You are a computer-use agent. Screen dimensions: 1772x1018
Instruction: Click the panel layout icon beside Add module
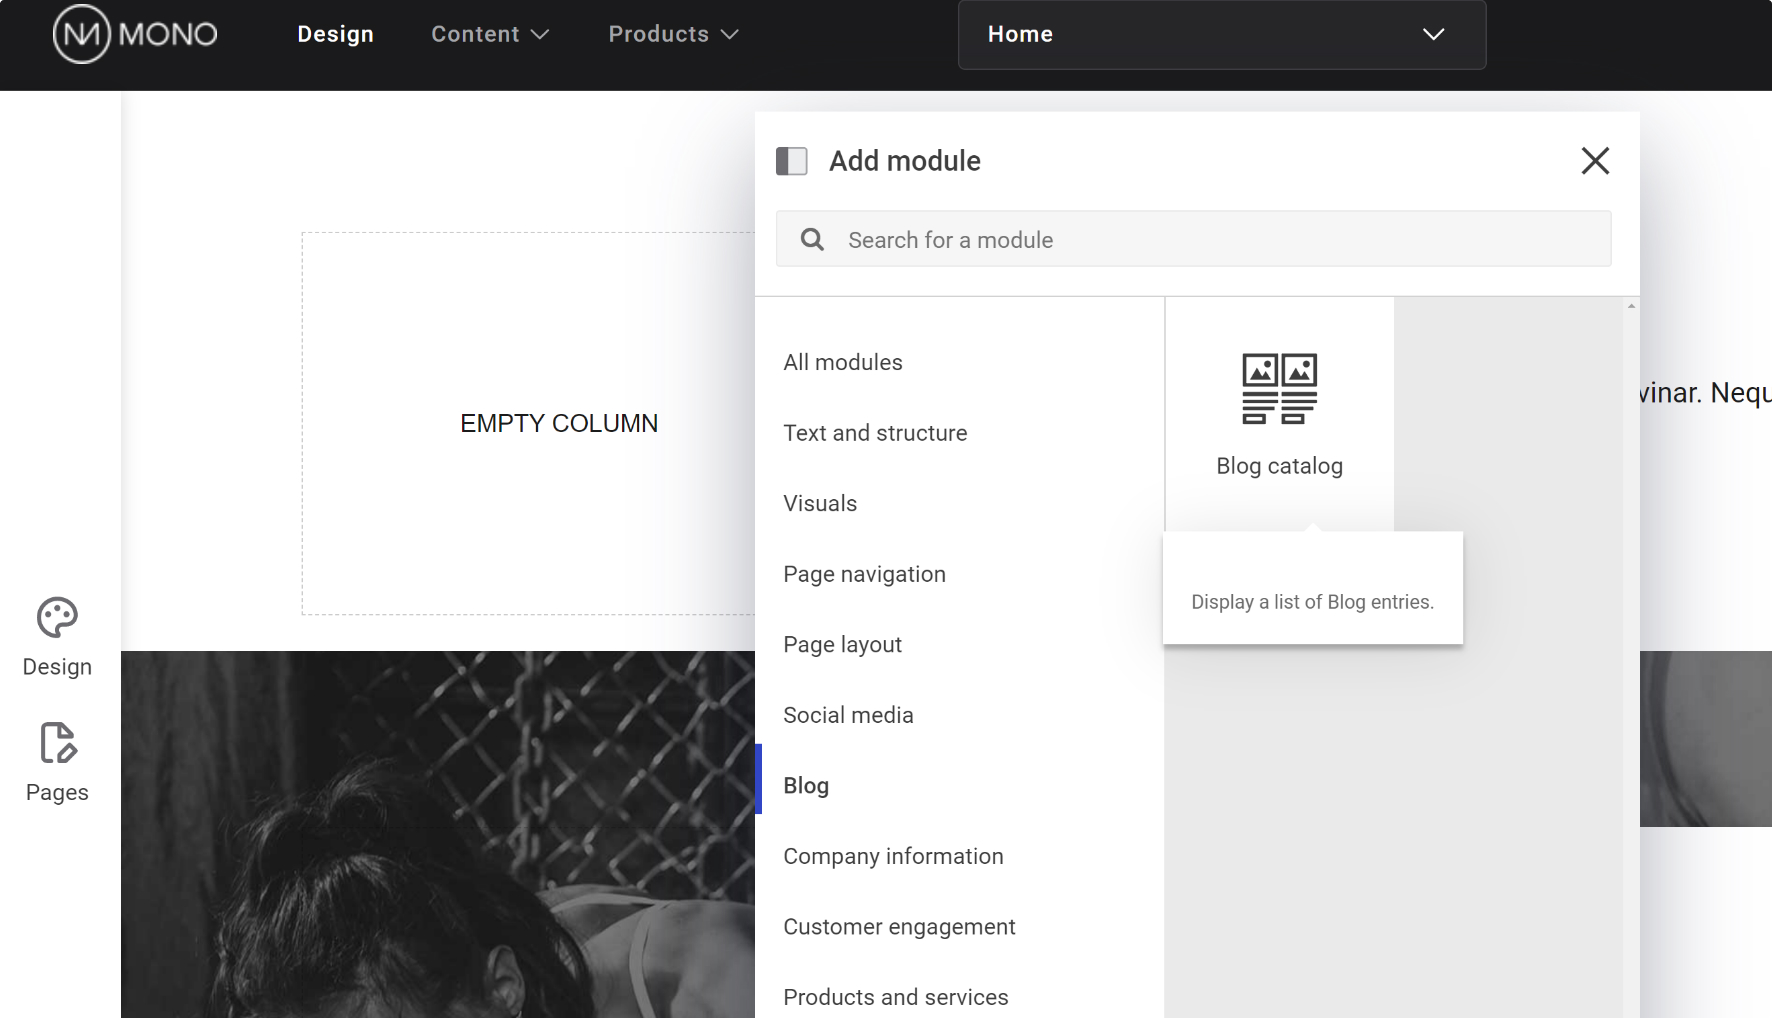point(792,161)
